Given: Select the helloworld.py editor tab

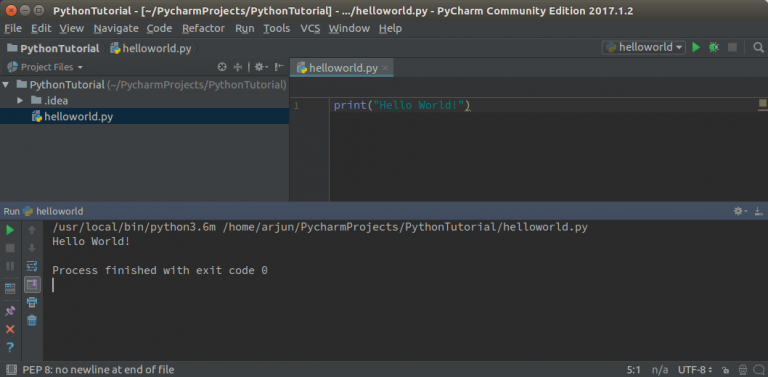Looking at the screenshot, I should coord(341,68).
